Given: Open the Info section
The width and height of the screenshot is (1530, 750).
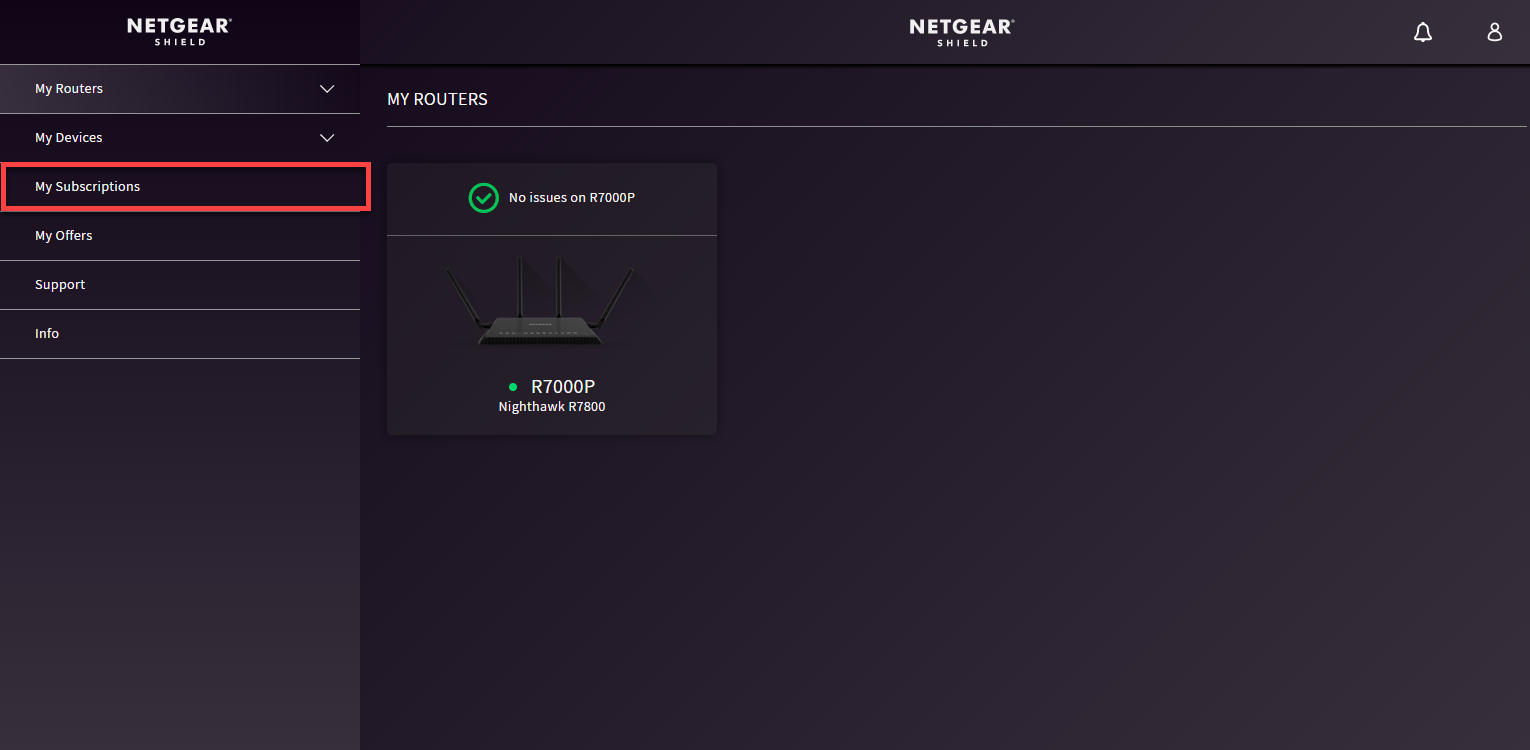Looking at the screenshot, I should click(x=47, y=333).
